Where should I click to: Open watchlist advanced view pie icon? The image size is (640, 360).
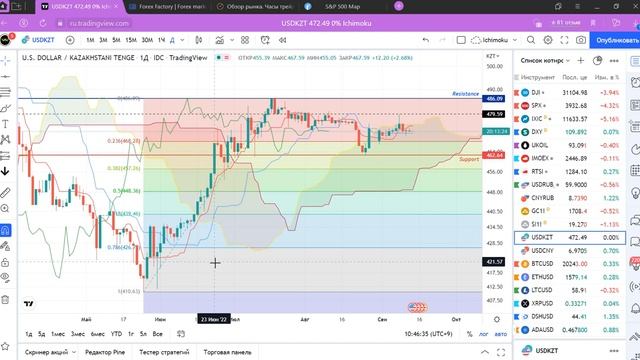(597, 60)
